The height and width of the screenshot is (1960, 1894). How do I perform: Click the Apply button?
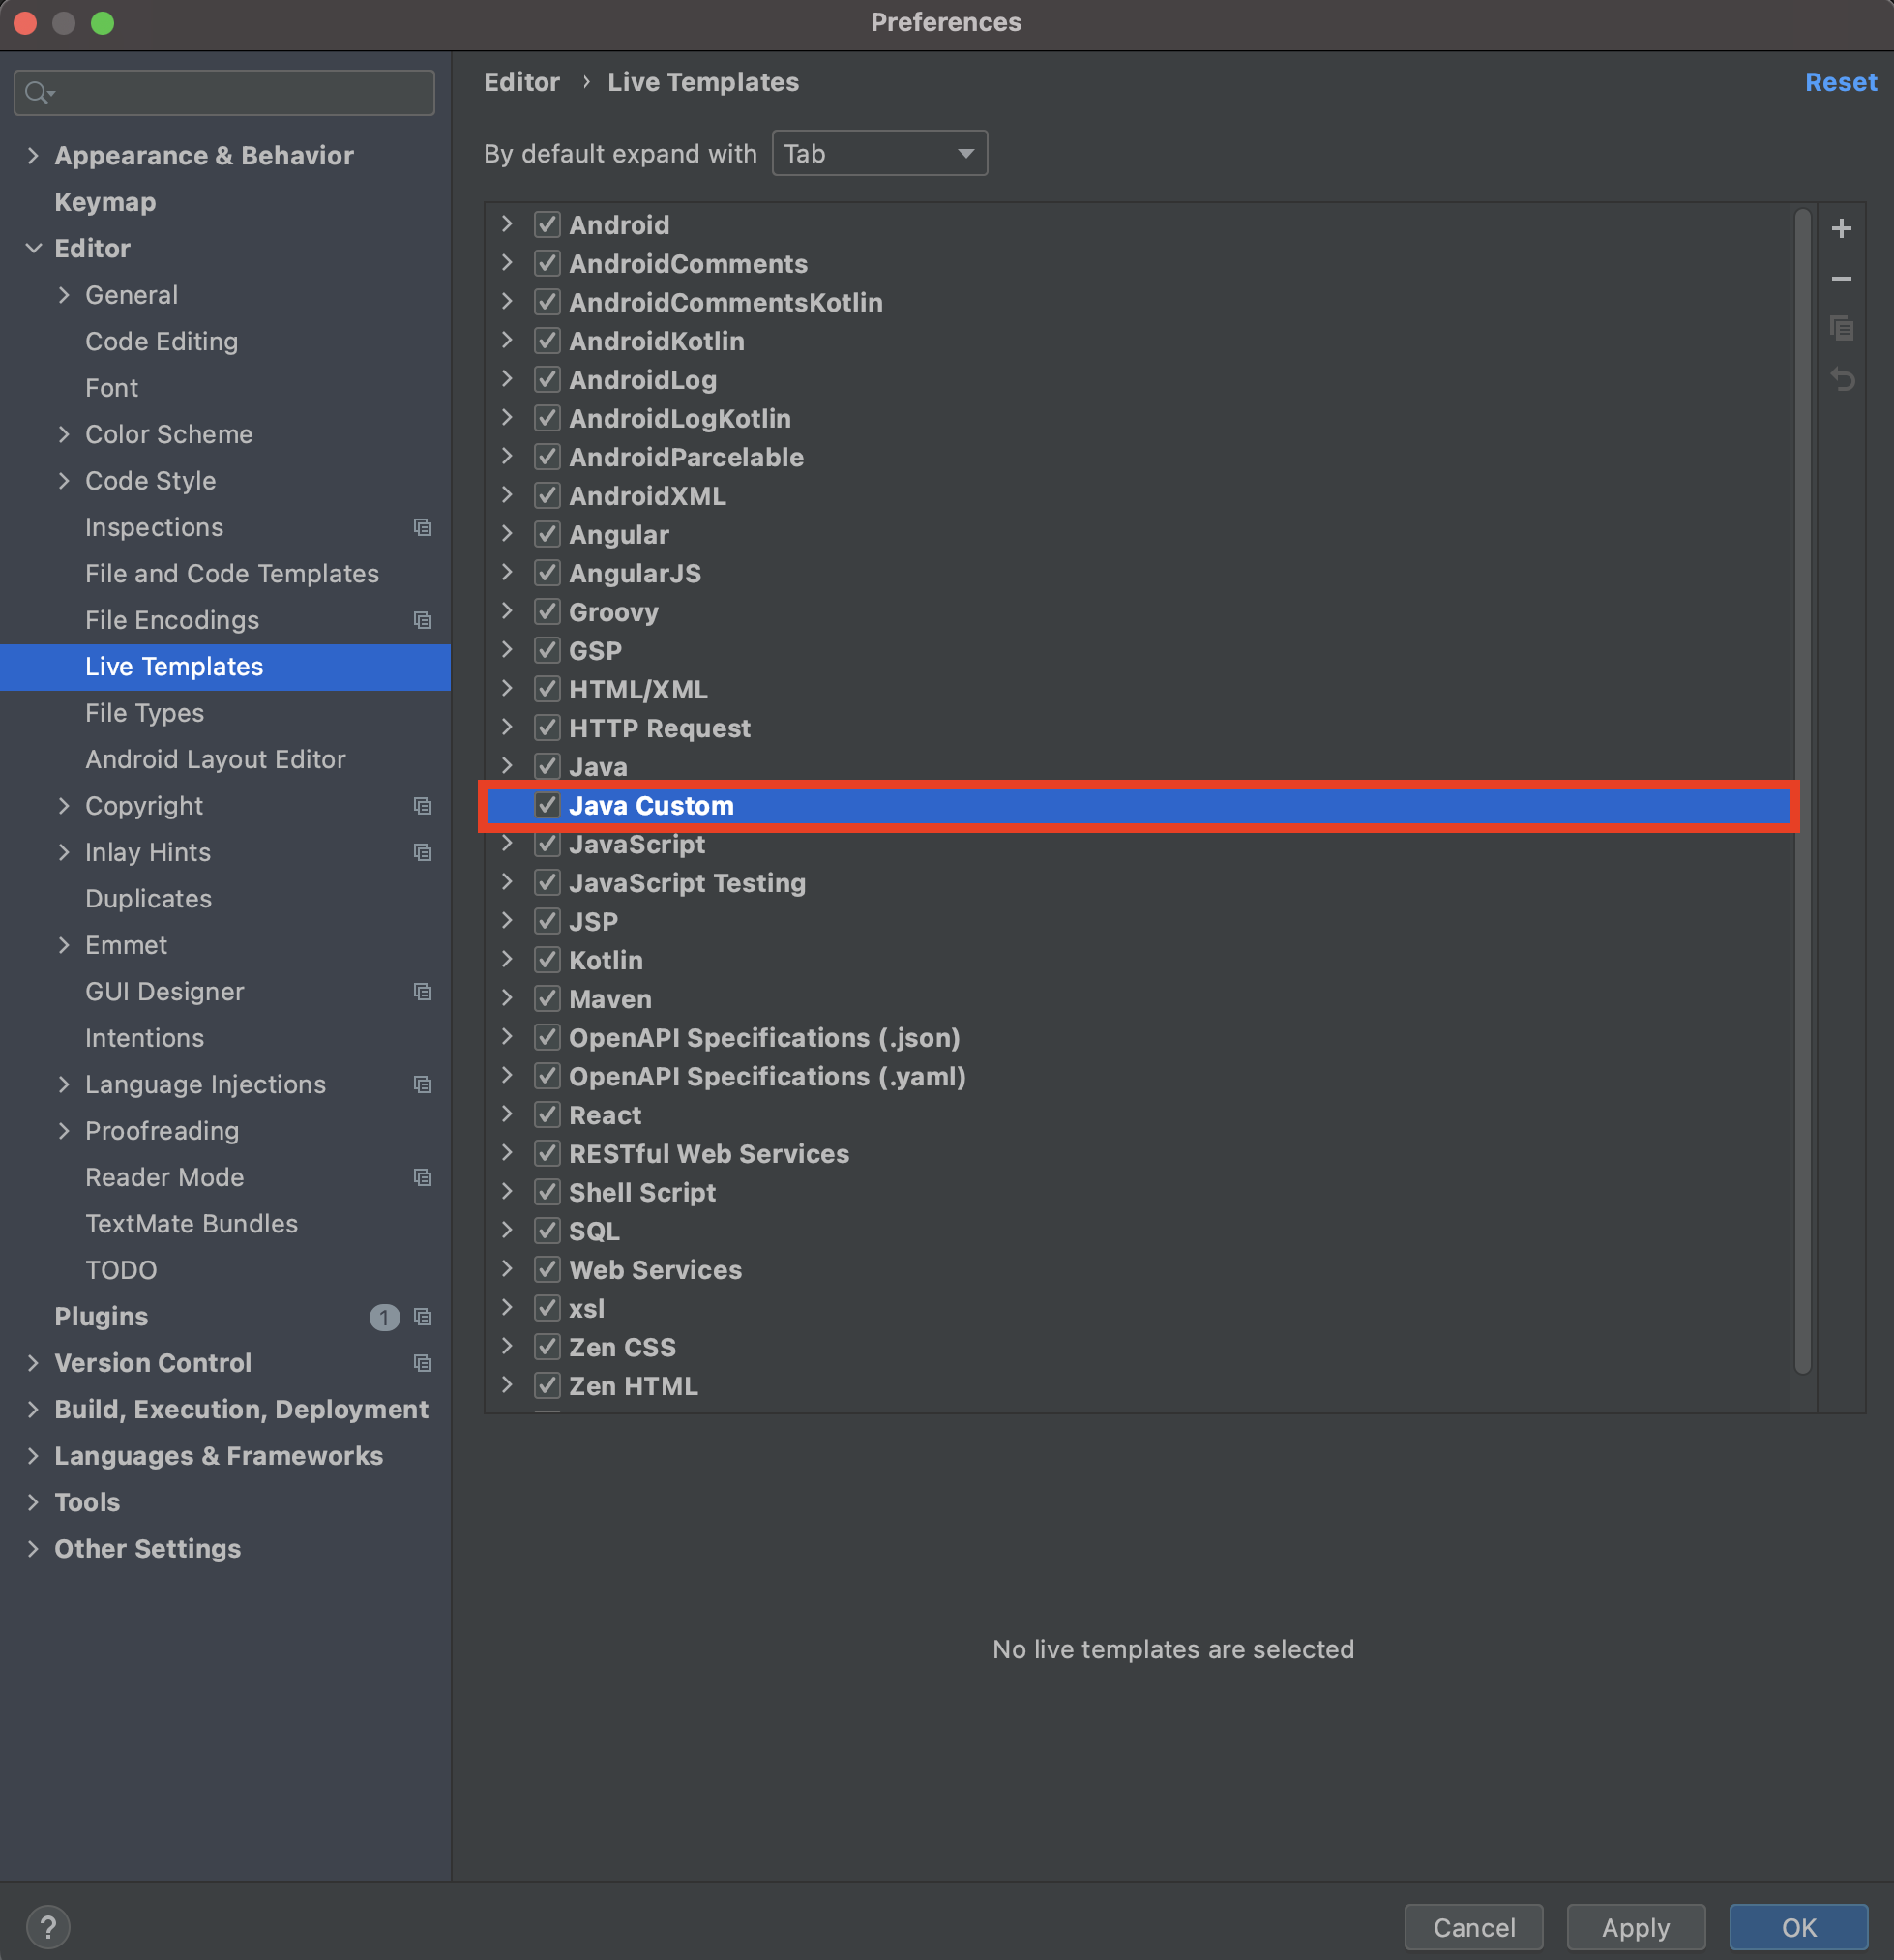point(1635,1927)
